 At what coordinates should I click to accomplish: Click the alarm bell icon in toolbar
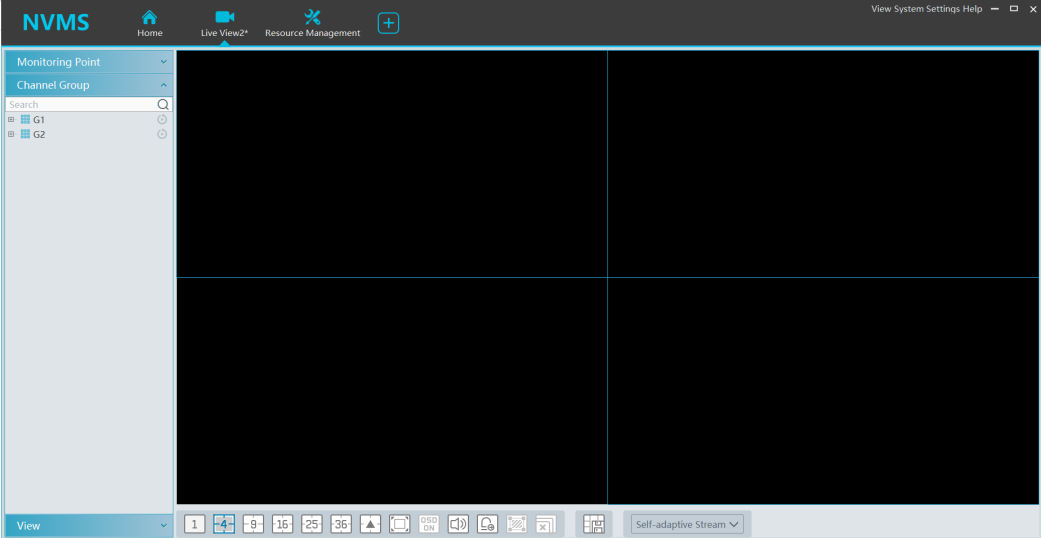(487, 524)
